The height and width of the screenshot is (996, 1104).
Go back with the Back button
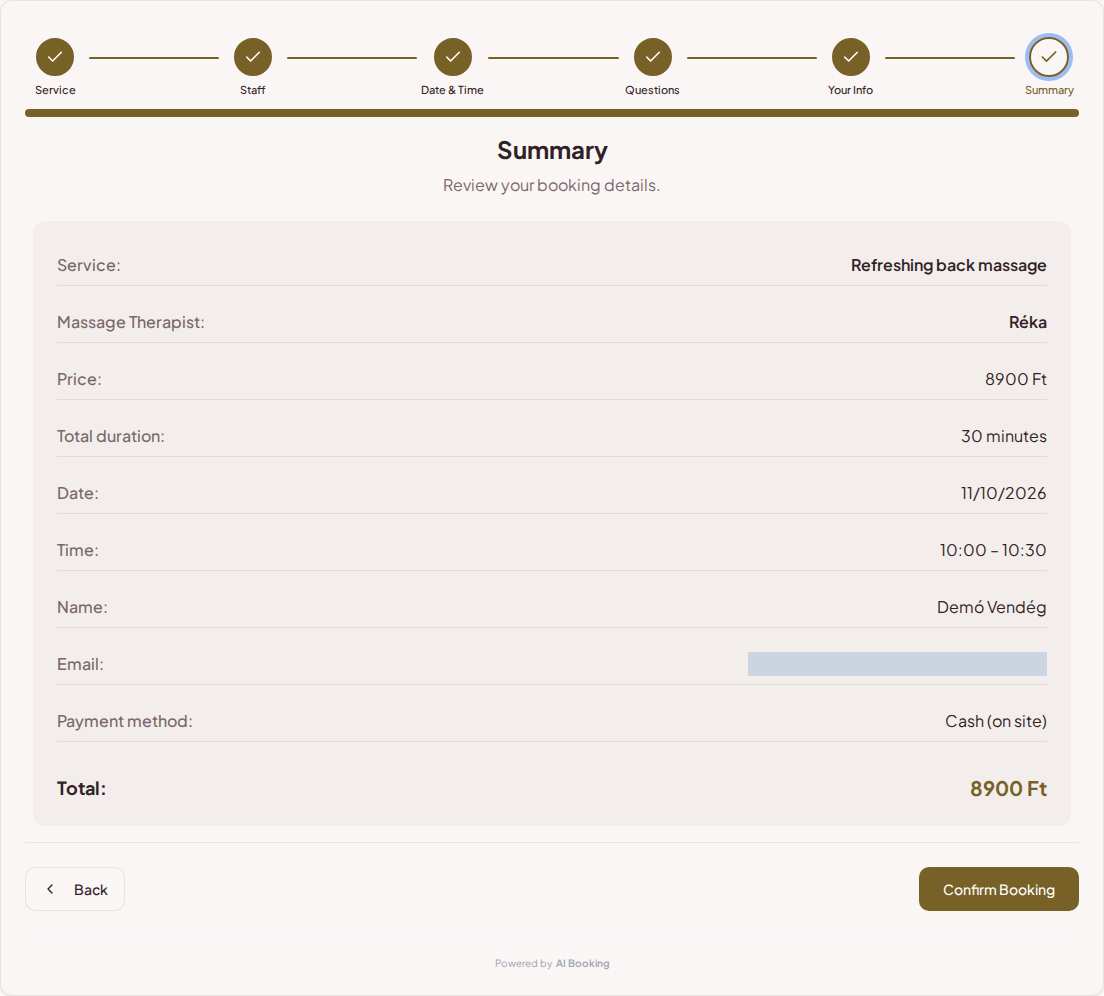point(75,889)
